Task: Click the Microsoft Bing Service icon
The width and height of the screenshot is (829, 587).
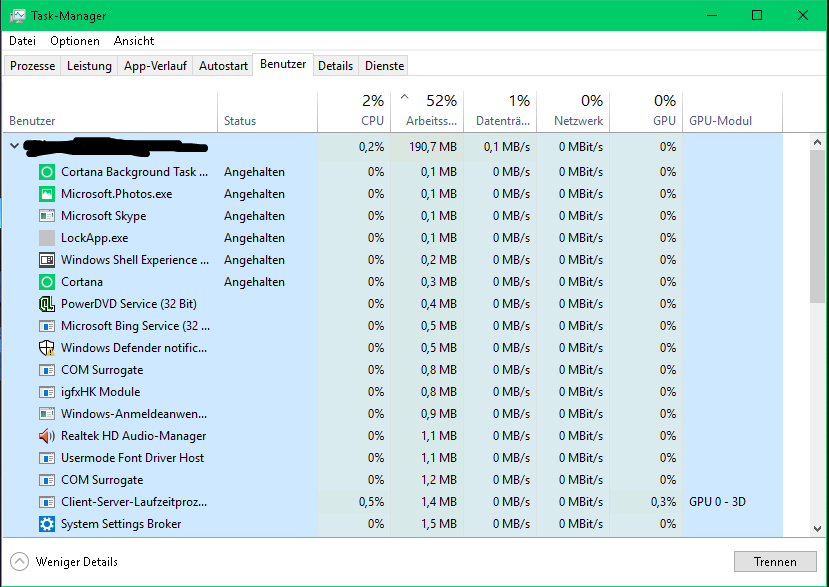Action: point(47,326)
